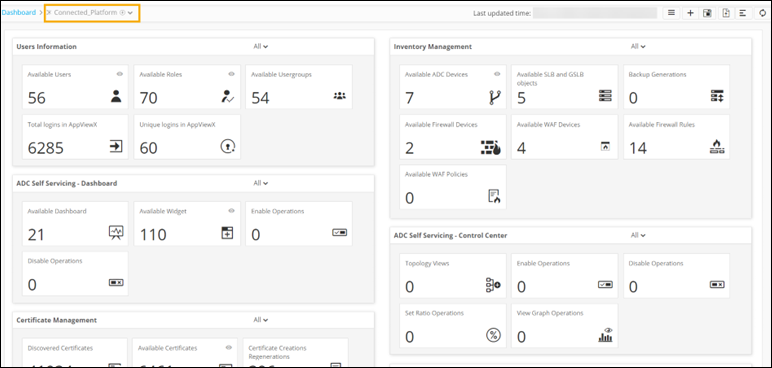Click the value 54 under Available Usergroups
This screenshot has width=772, height=368.
260,98
